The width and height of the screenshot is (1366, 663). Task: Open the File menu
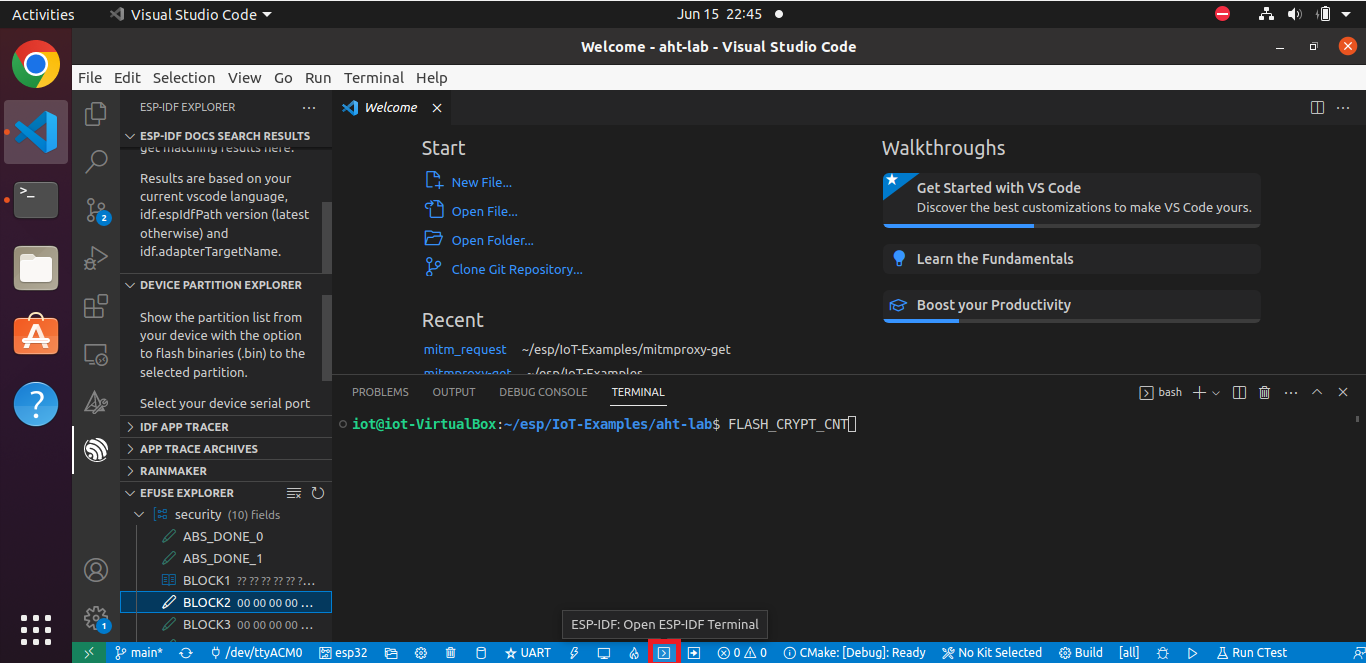coord(90,78)
